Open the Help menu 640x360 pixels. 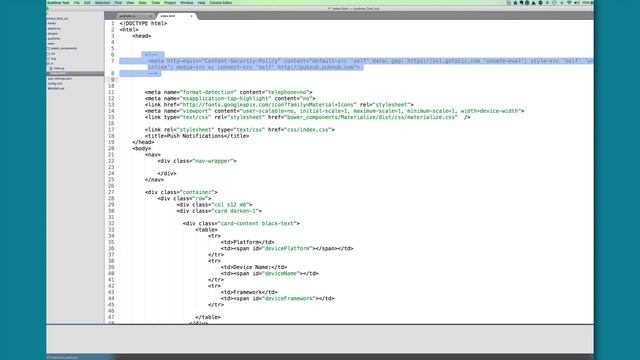pos(201,3)
